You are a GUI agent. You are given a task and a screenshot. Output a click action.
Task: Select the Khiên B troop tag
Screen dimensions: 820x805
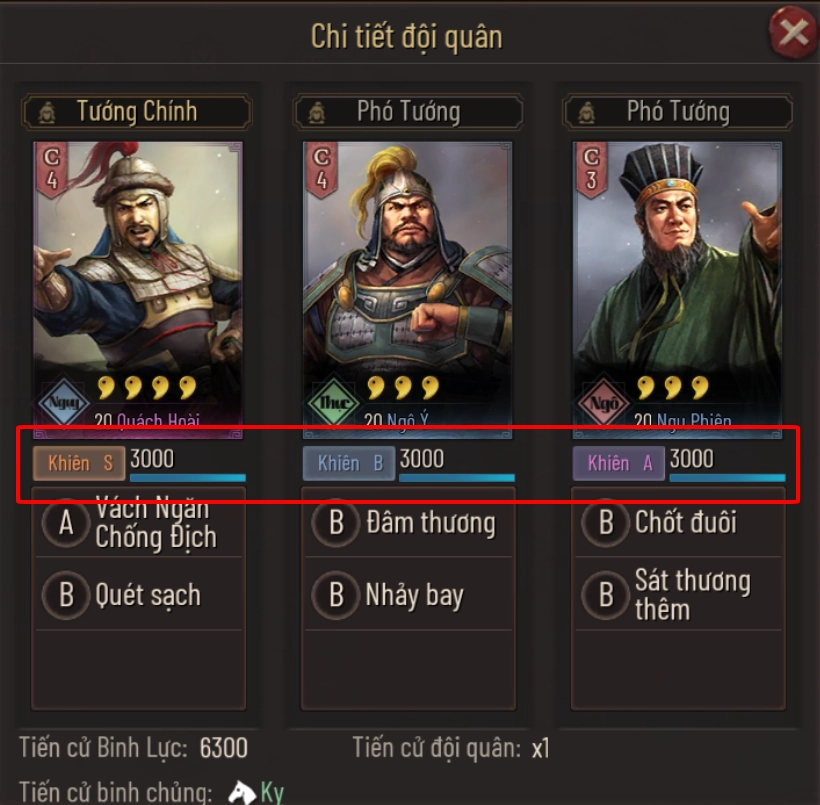[349, 463]
